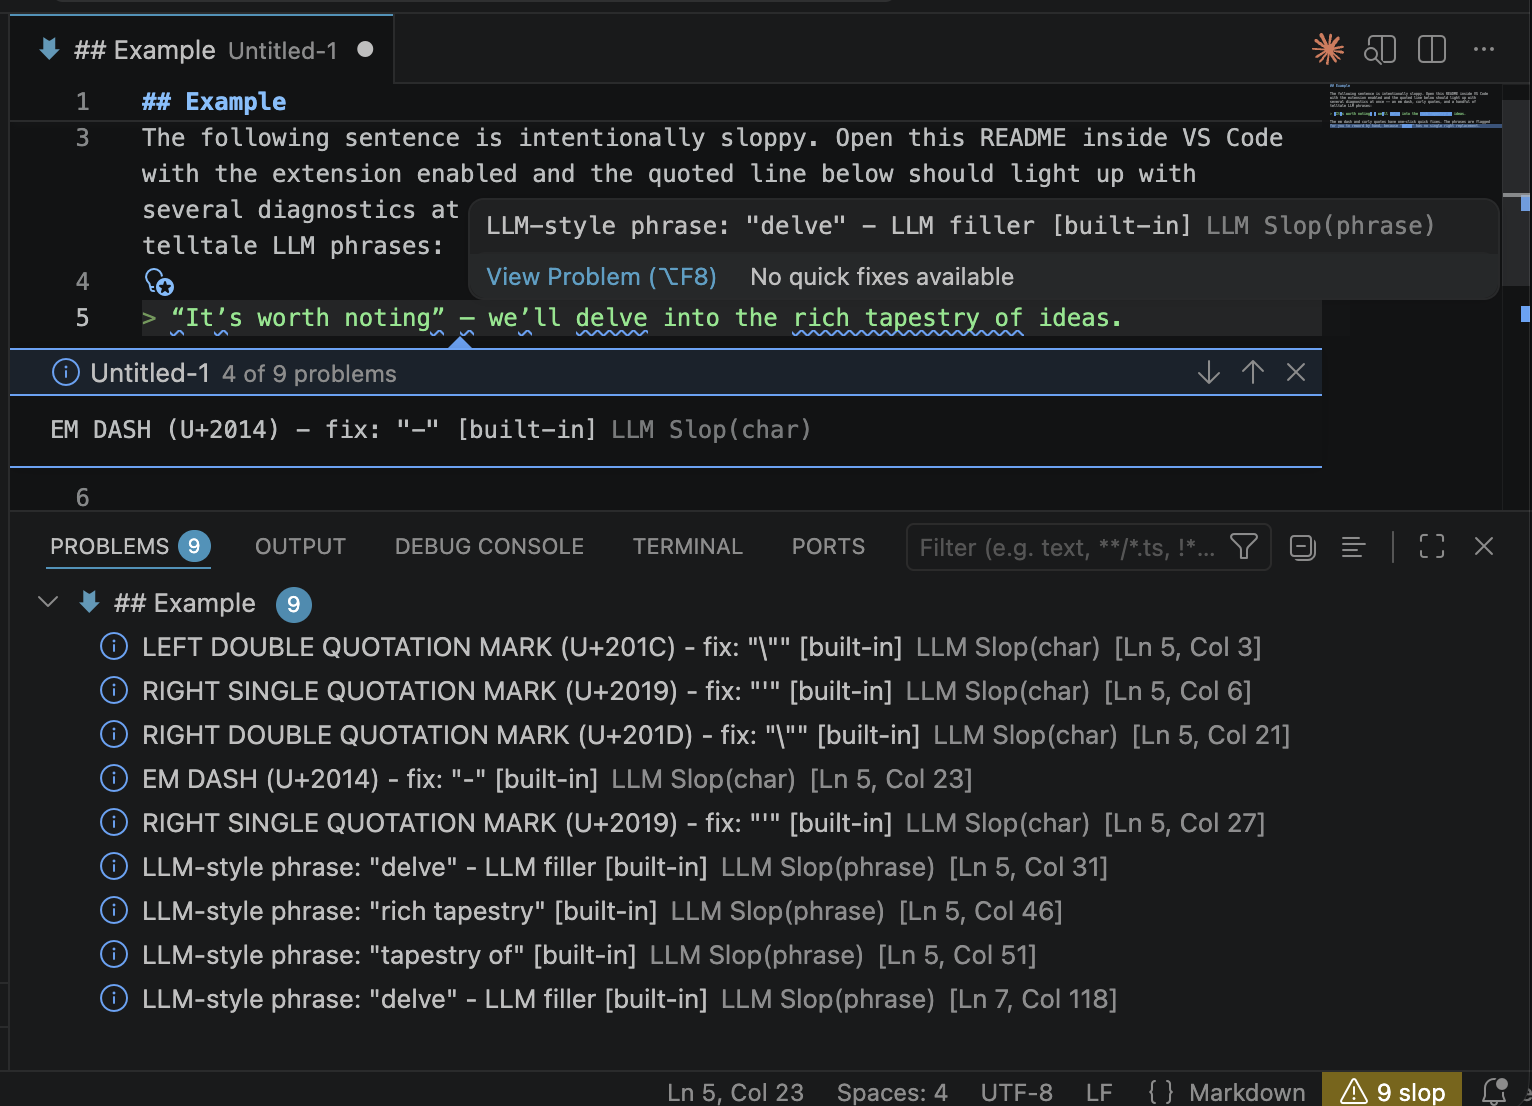Click the Collapse All icon in Problems panel
Viewport: 1532px width, 1106px height.
pos(1302,547)
